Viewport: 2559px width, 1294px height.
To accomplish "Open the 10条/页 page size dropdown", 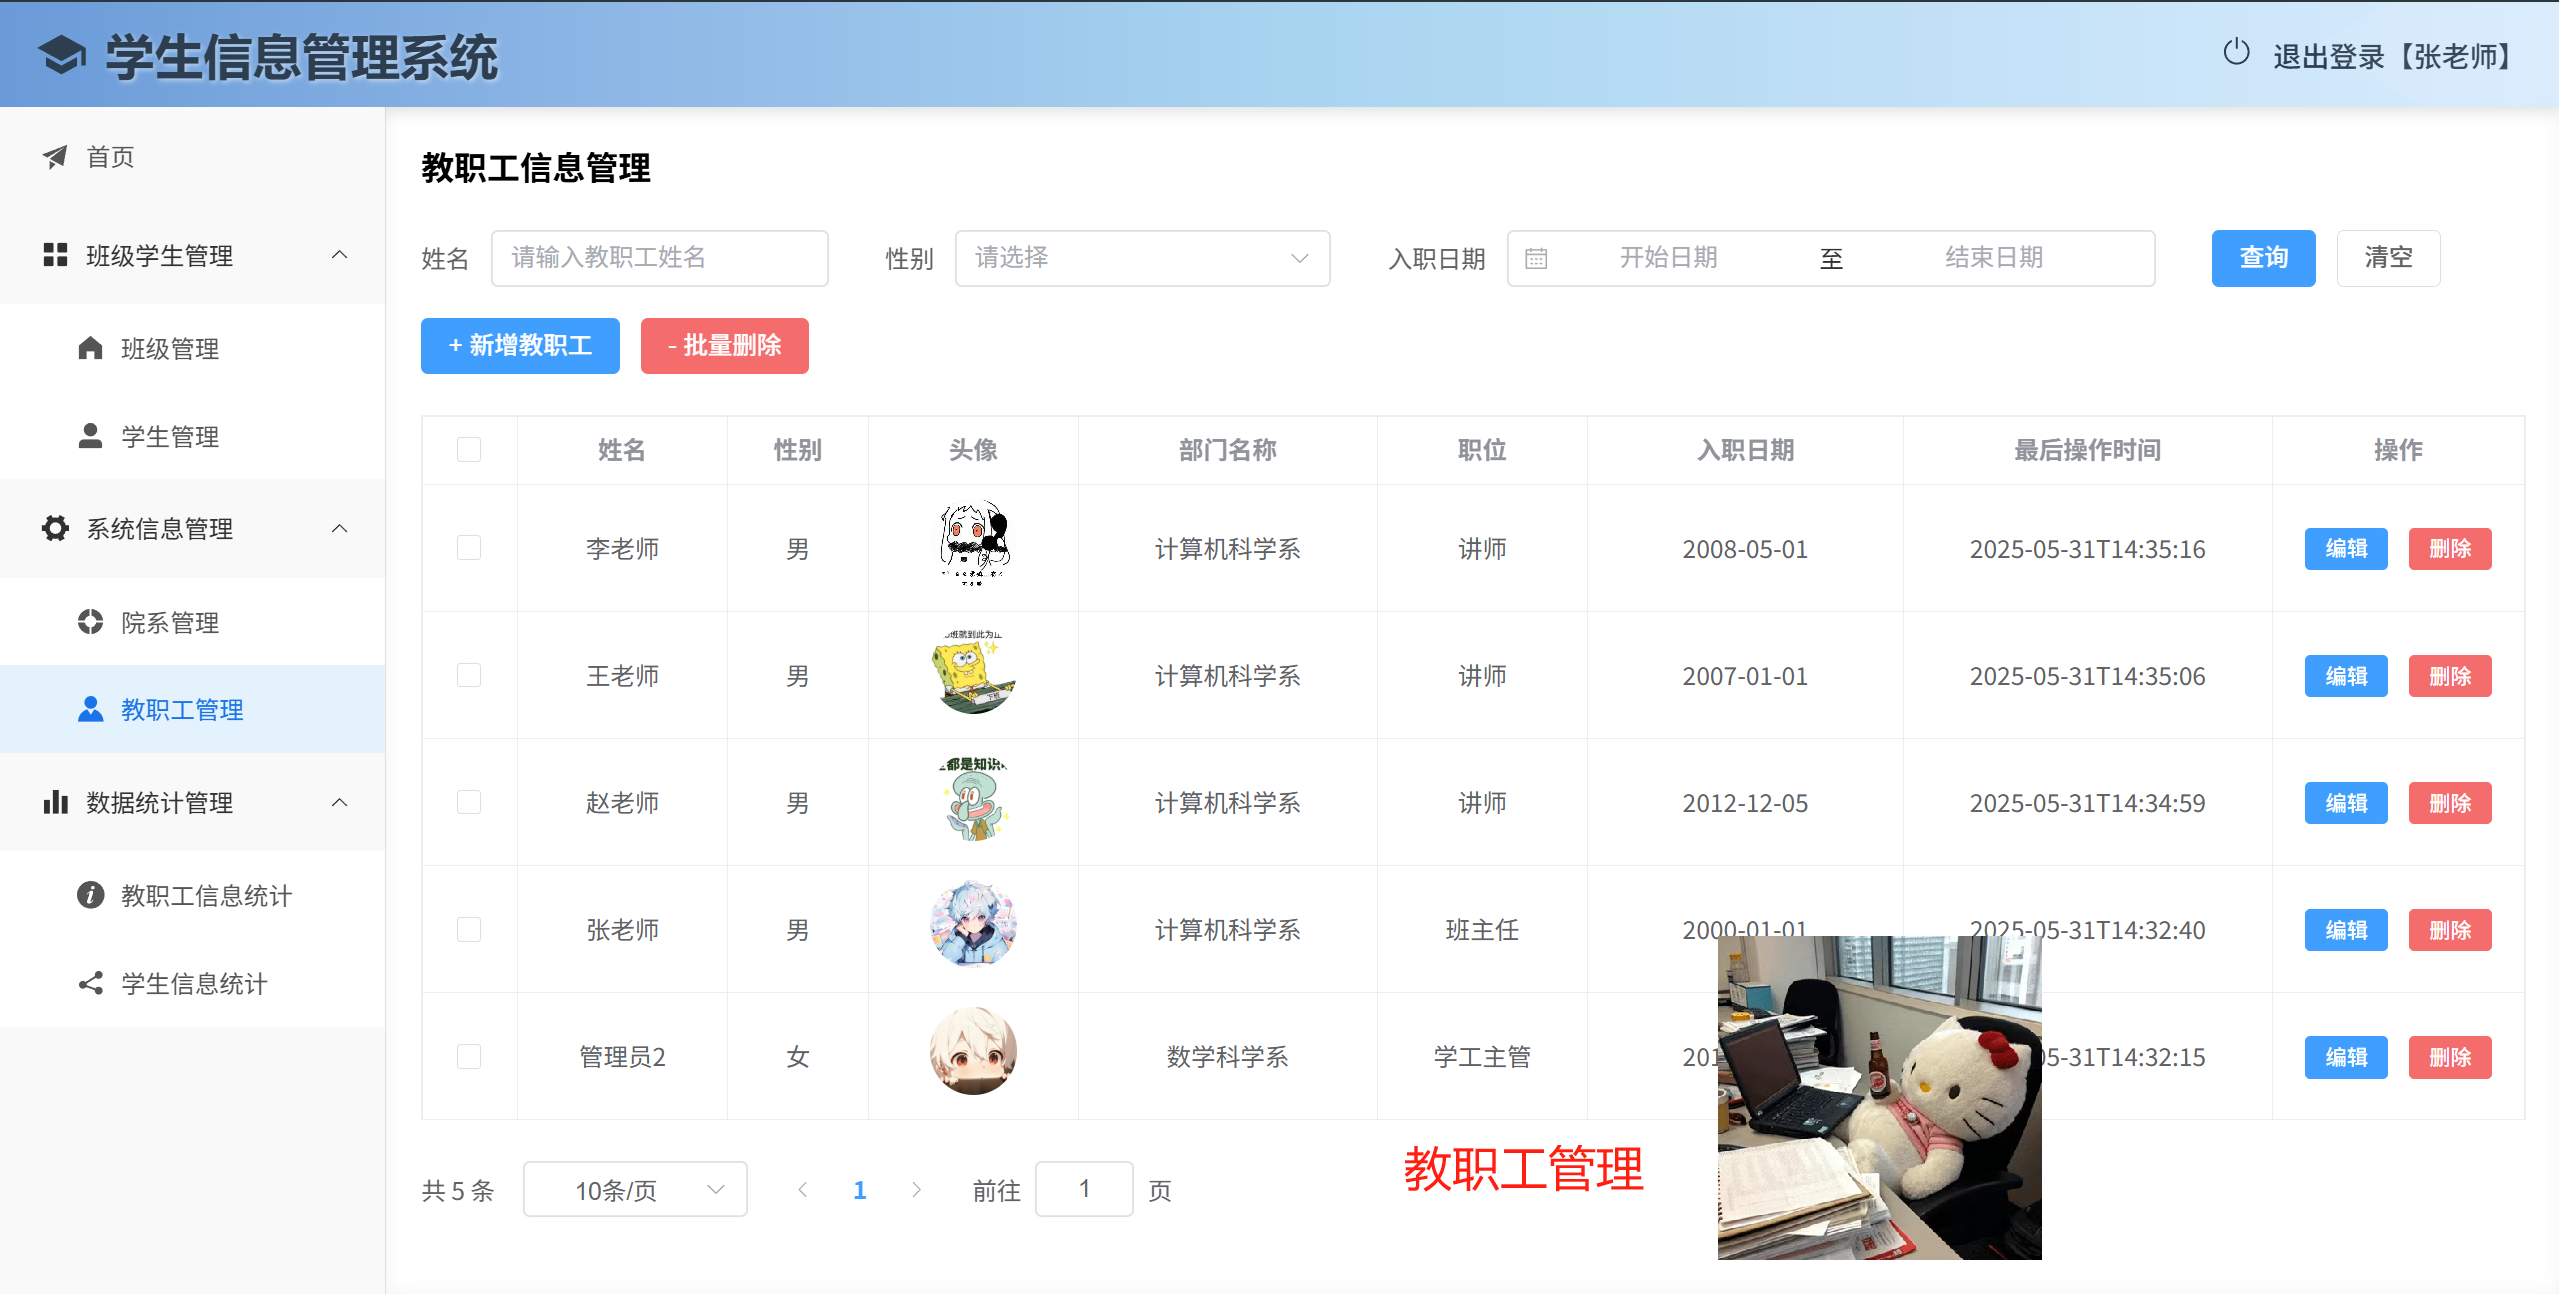I will (x=635, y=1189).
